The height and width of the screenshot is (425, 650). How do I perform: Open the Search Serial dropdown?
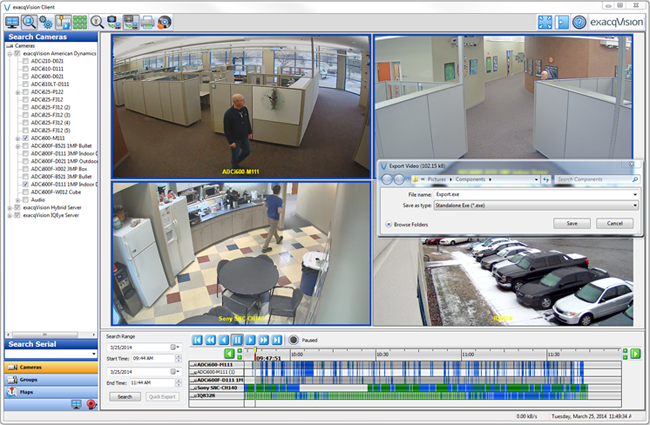point(93,354)
